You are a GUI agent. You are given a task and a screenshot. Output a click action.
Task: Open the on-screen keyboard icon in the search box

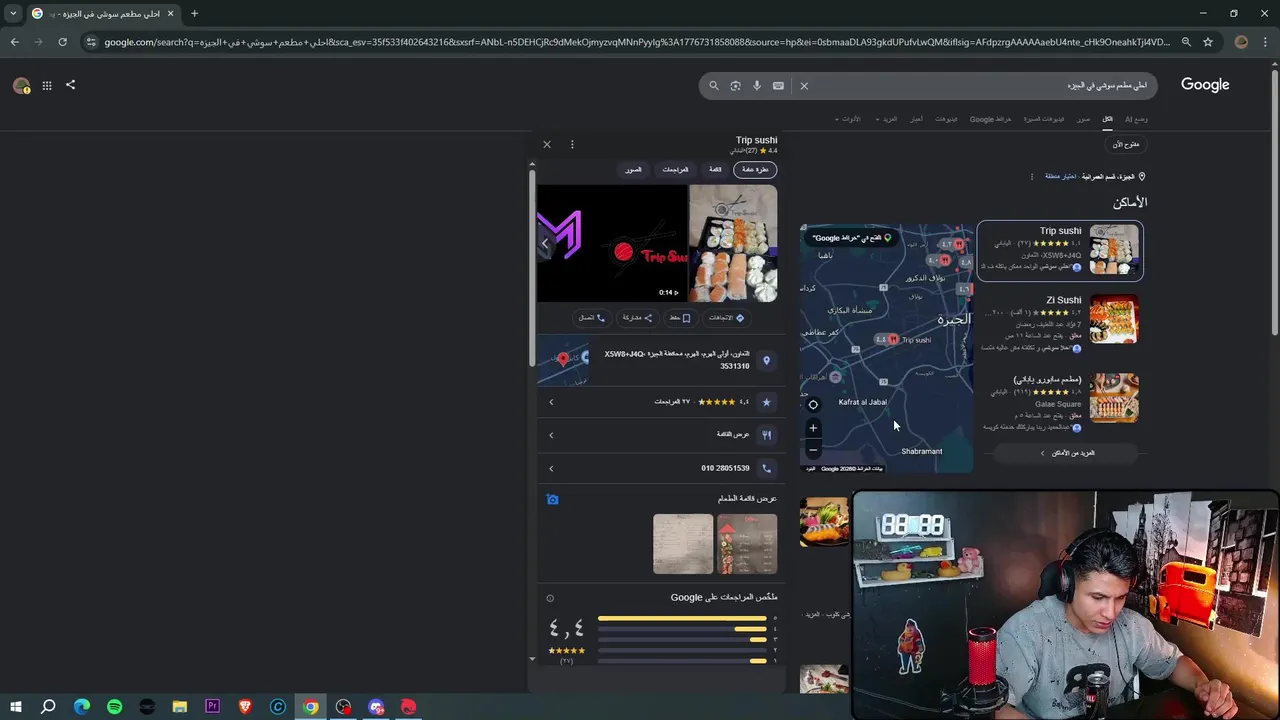tap(778, 86)
